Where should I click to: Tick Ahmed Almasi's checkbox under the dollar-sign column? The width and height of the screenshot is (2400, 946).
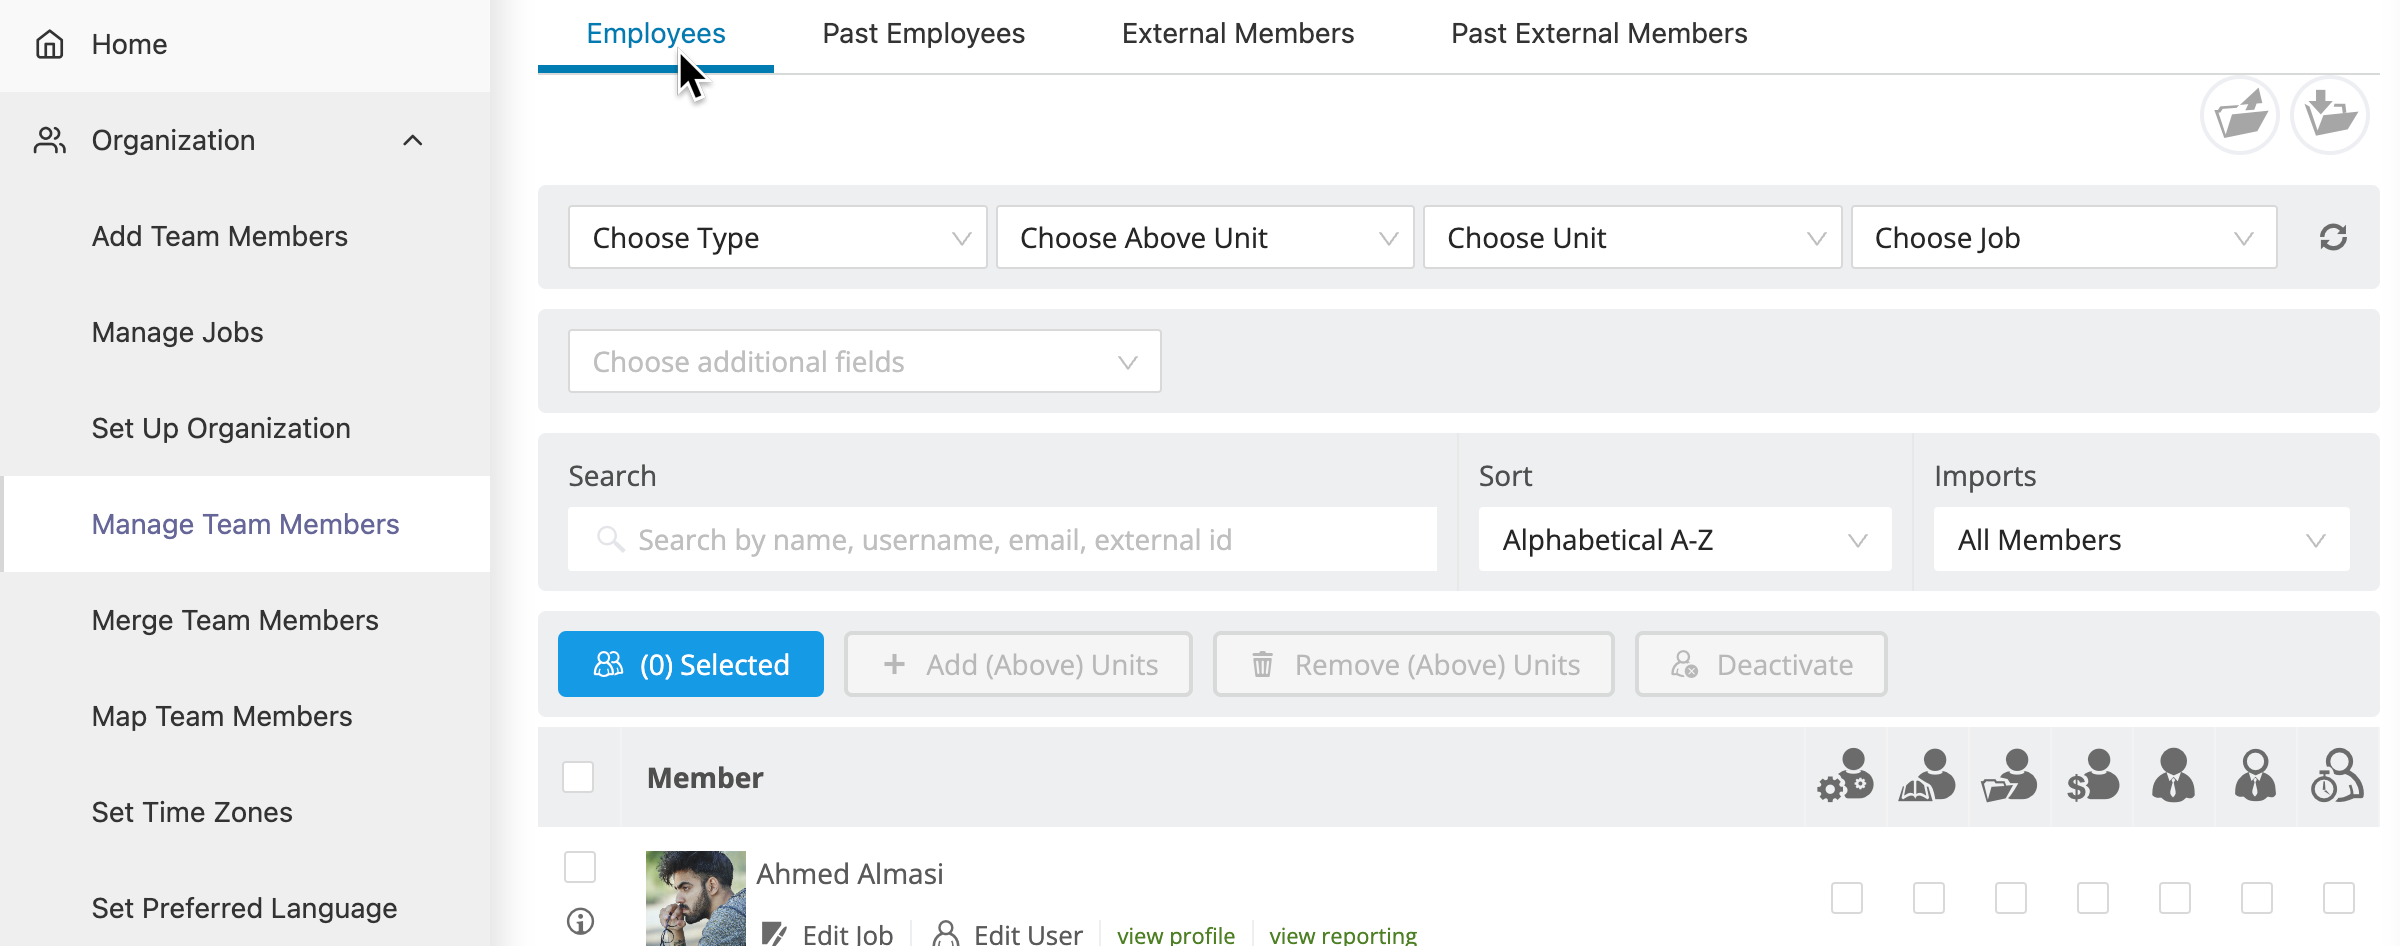point(2092,898)
